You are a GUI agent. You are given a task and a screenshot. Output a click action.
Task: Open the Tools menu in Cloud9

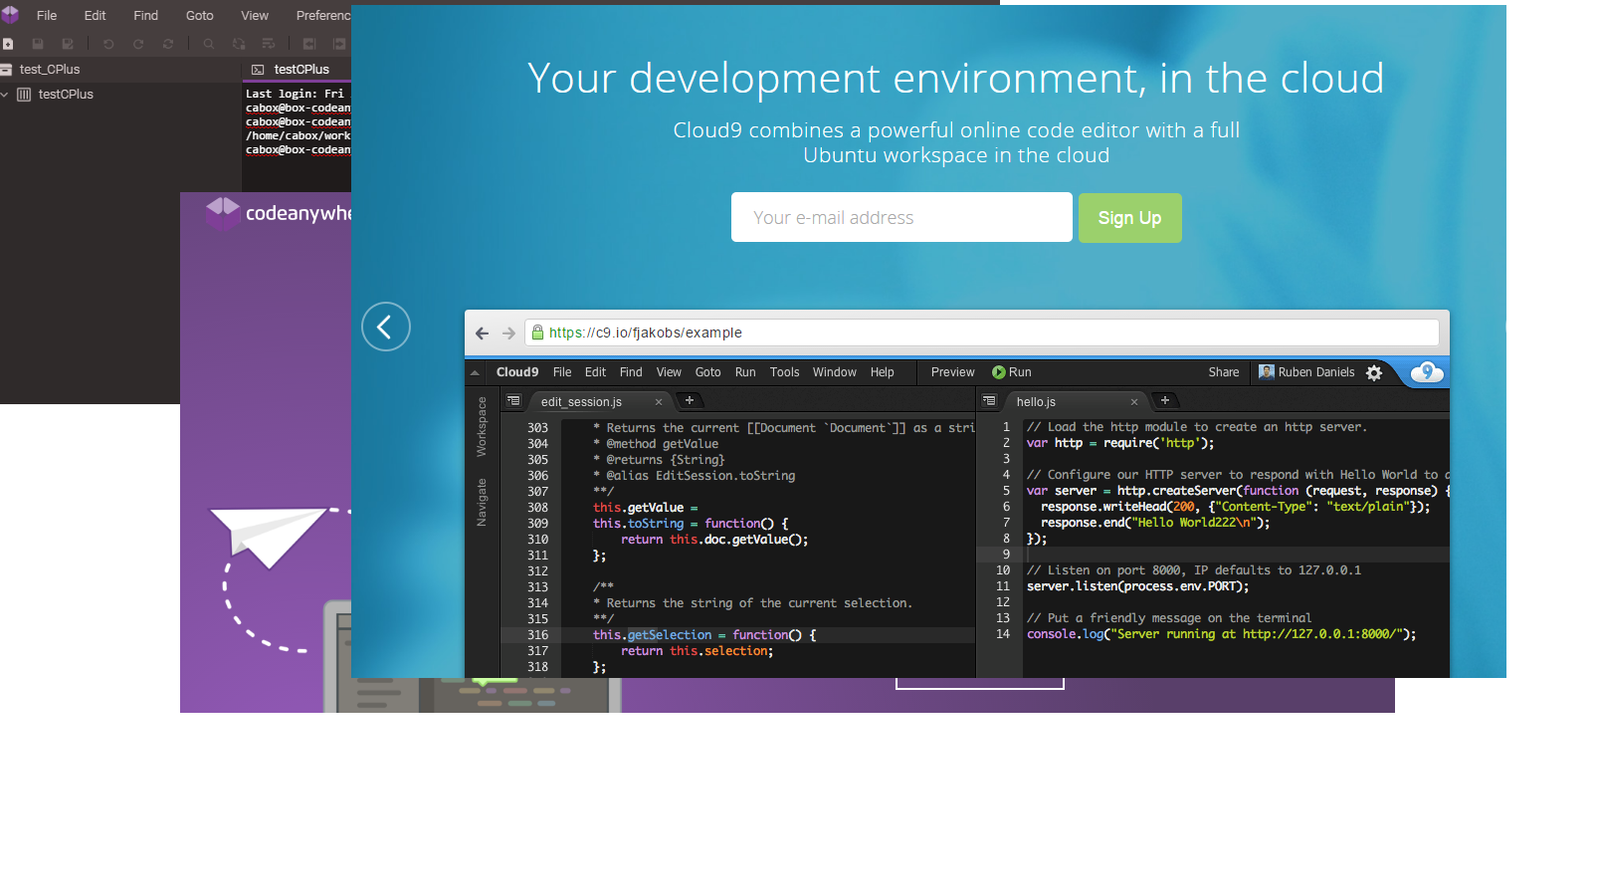point(785,372)
